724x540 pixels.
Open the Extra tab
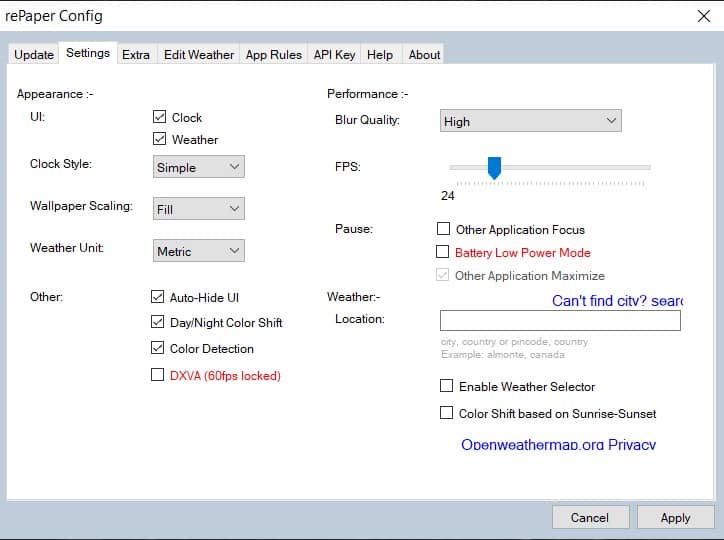[x=136, y=54]
